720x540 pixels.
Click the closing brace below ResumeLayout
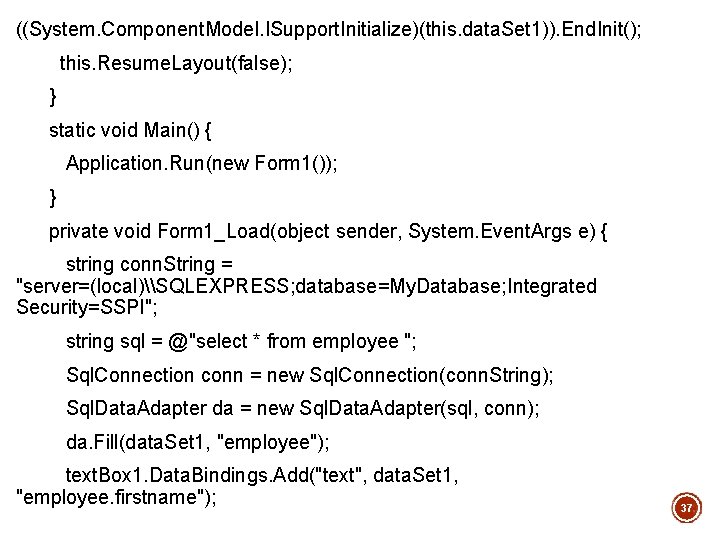coord(54,96)
